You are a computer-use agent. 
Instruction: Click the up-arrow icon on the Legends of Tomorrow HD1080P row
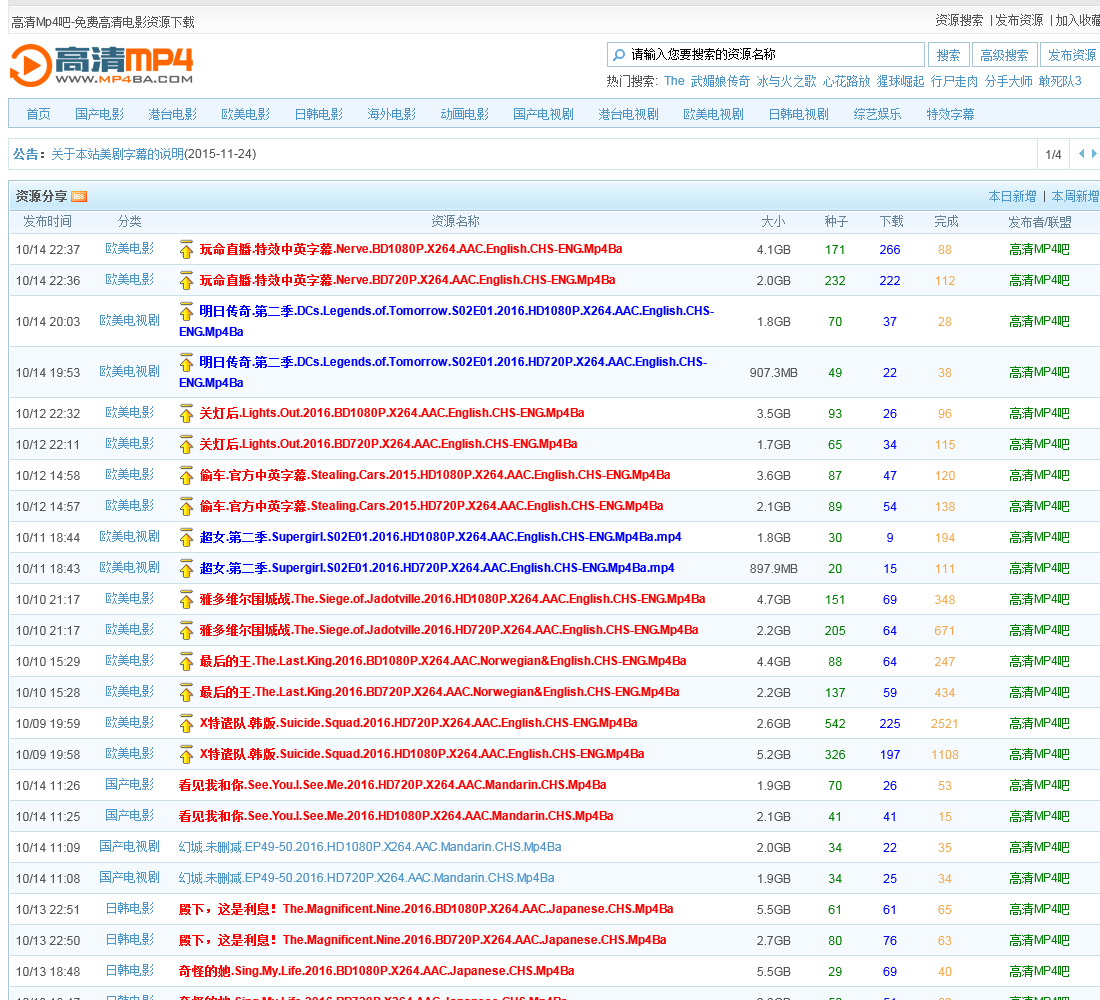pos(186,311)
